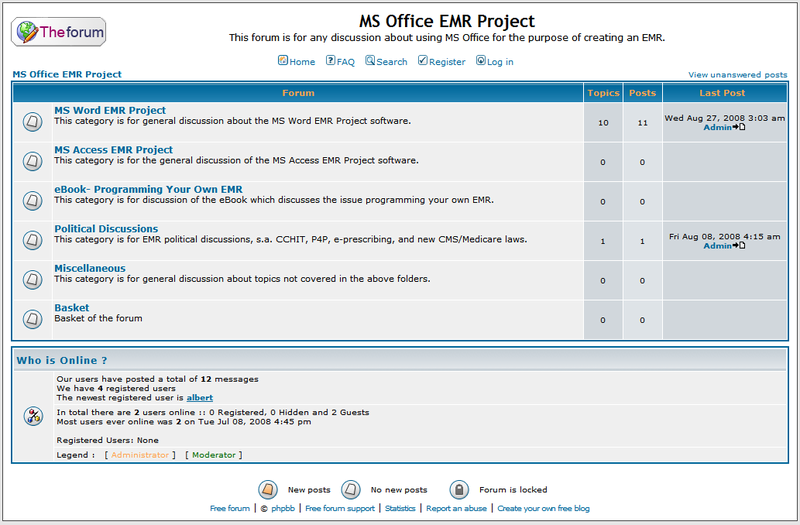Open the FAQ menu link

345,62
